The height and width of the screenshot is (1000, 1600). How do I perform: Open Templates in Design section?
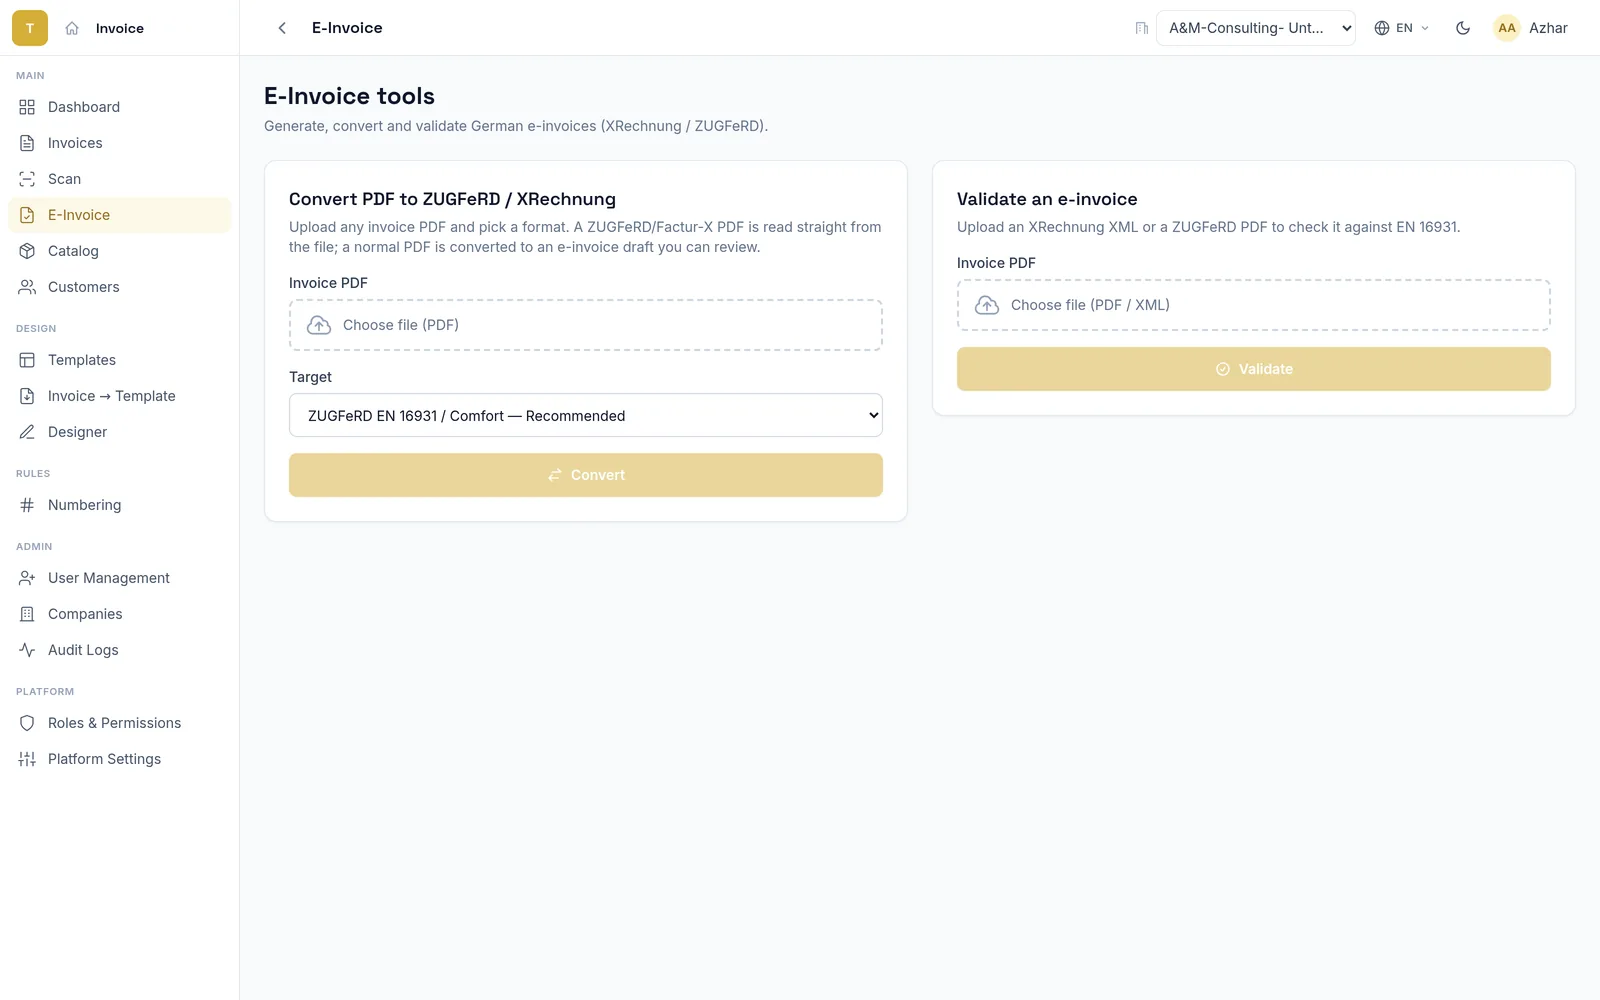point(120,360)
